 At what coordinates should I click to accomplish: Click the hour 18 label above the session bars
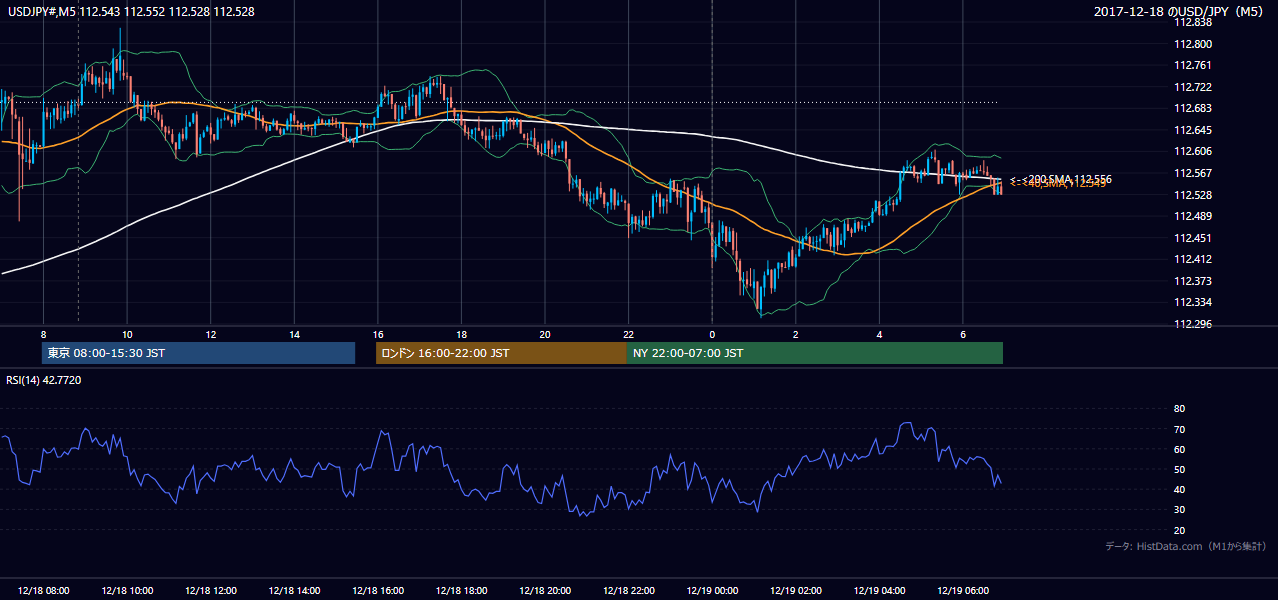(x=461, y=334)
